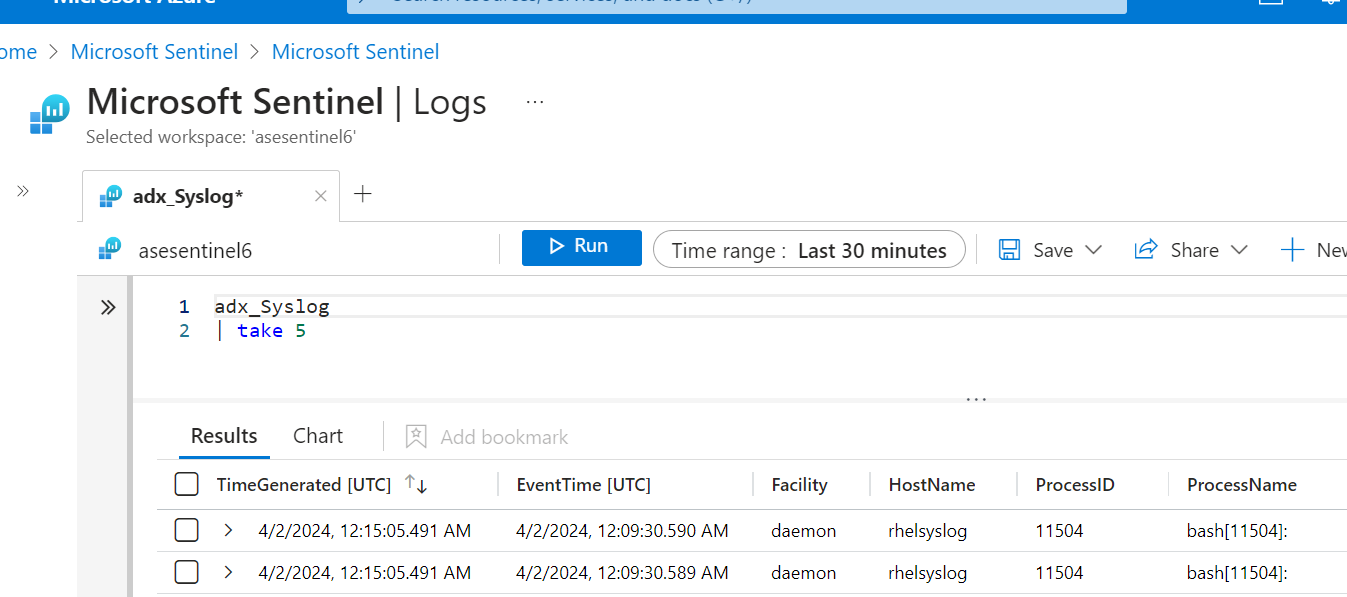Image resolution: width=1347 pixels, height=597 pixels.
Task: Close the adx_Syslog query tab
Action: [x=321, y=197]
